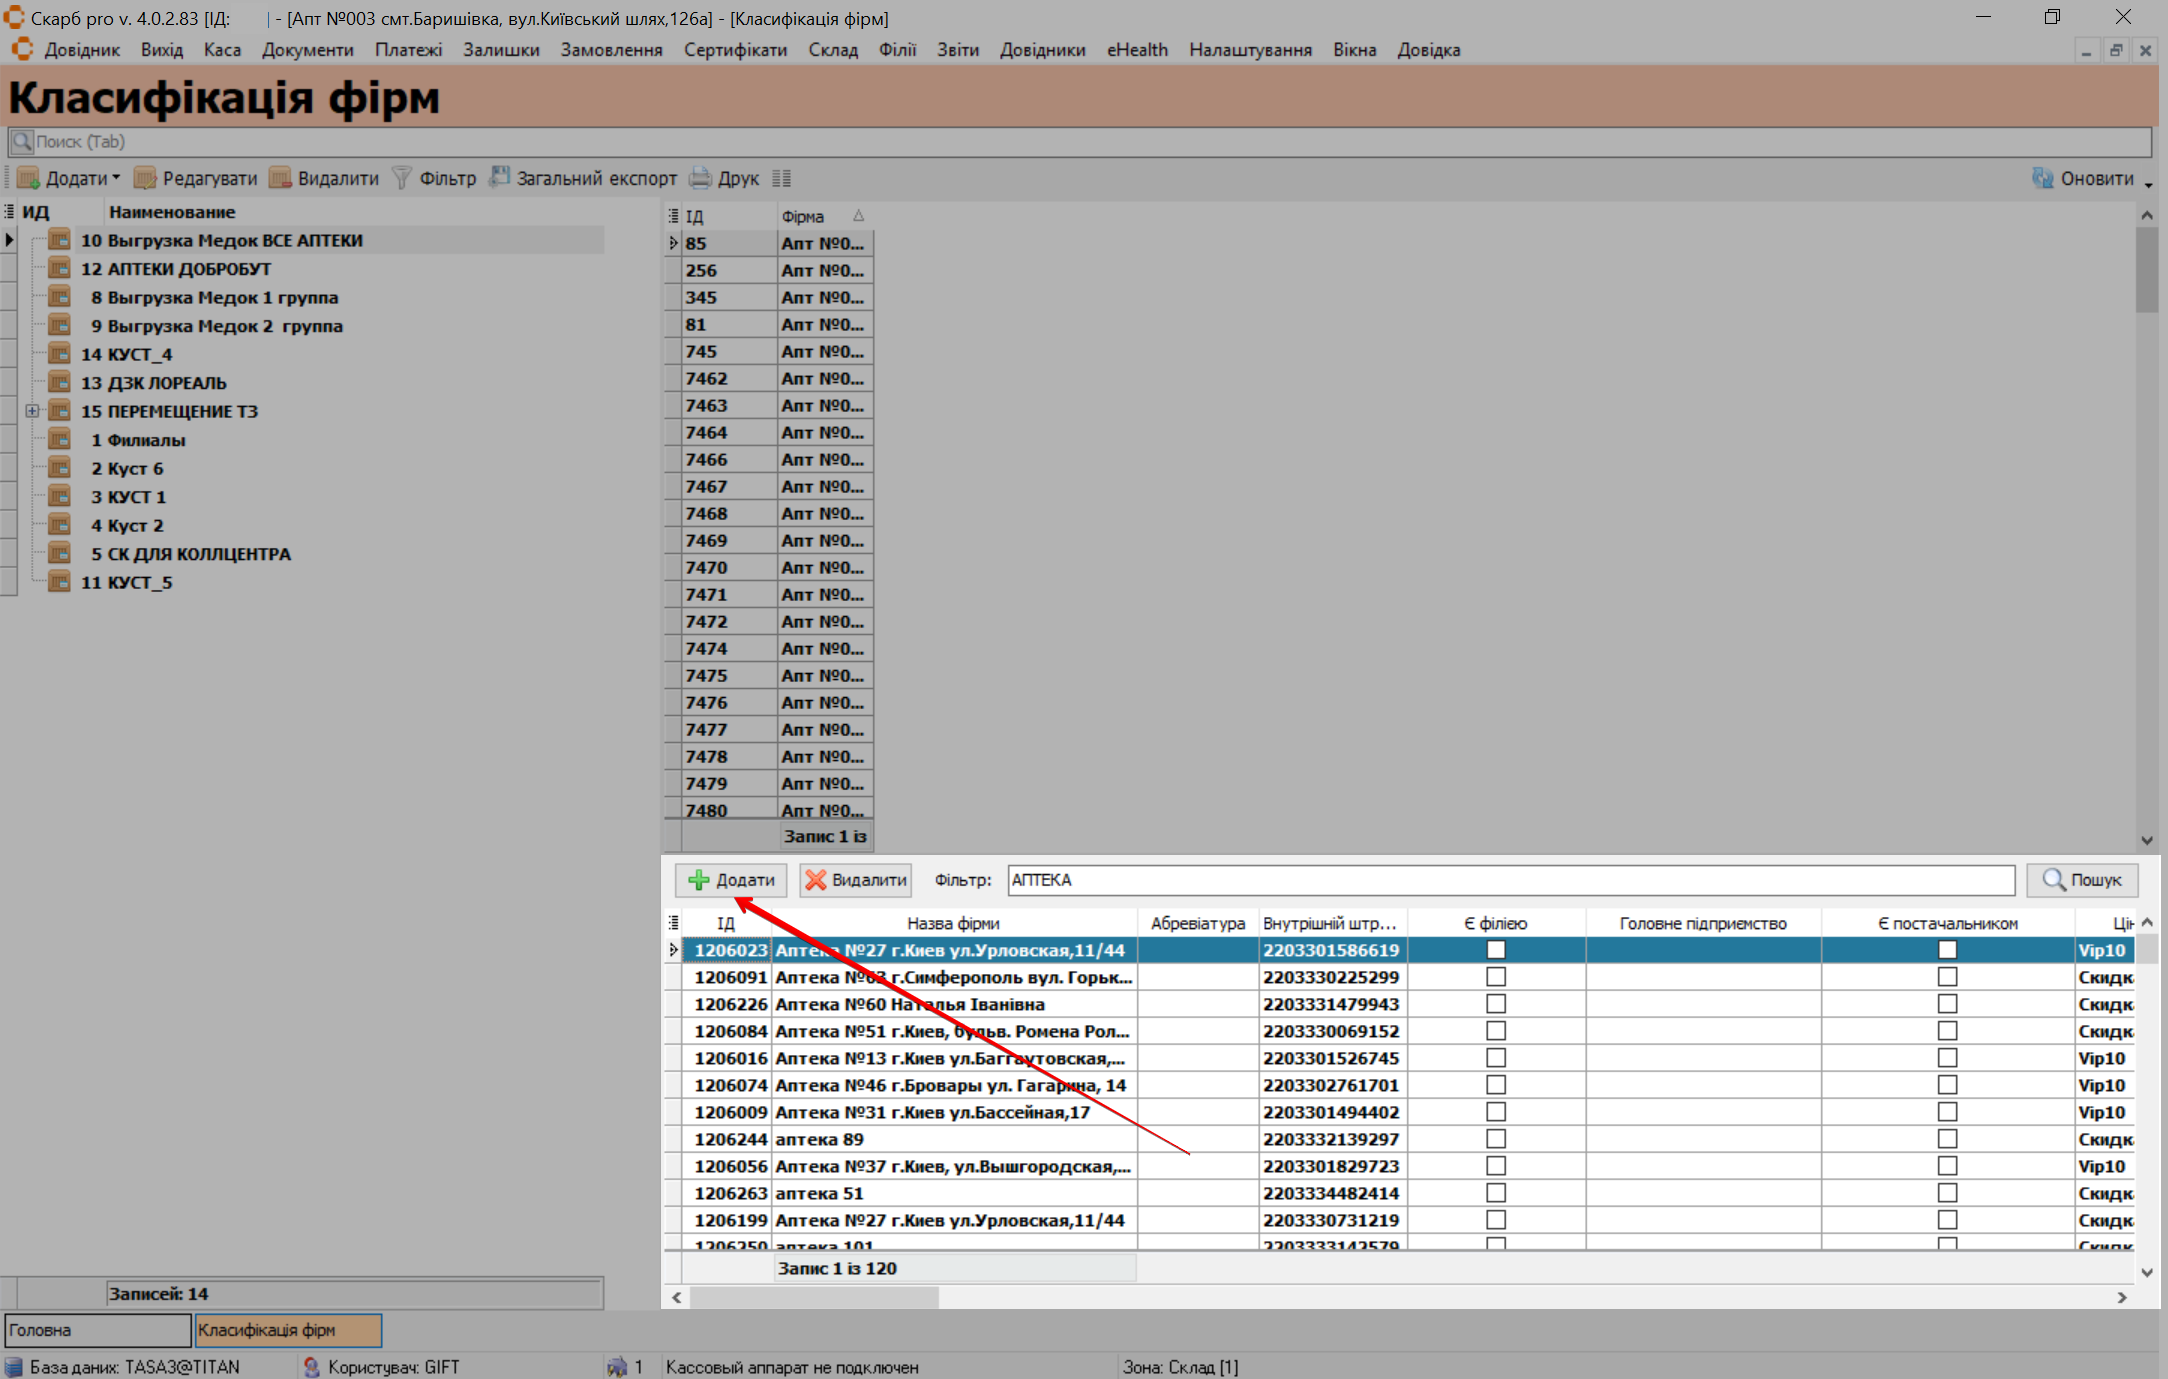Click the Оновити refresh icon
The width and height of the screenshot is (2168, 1379).
click(2042, 179)
